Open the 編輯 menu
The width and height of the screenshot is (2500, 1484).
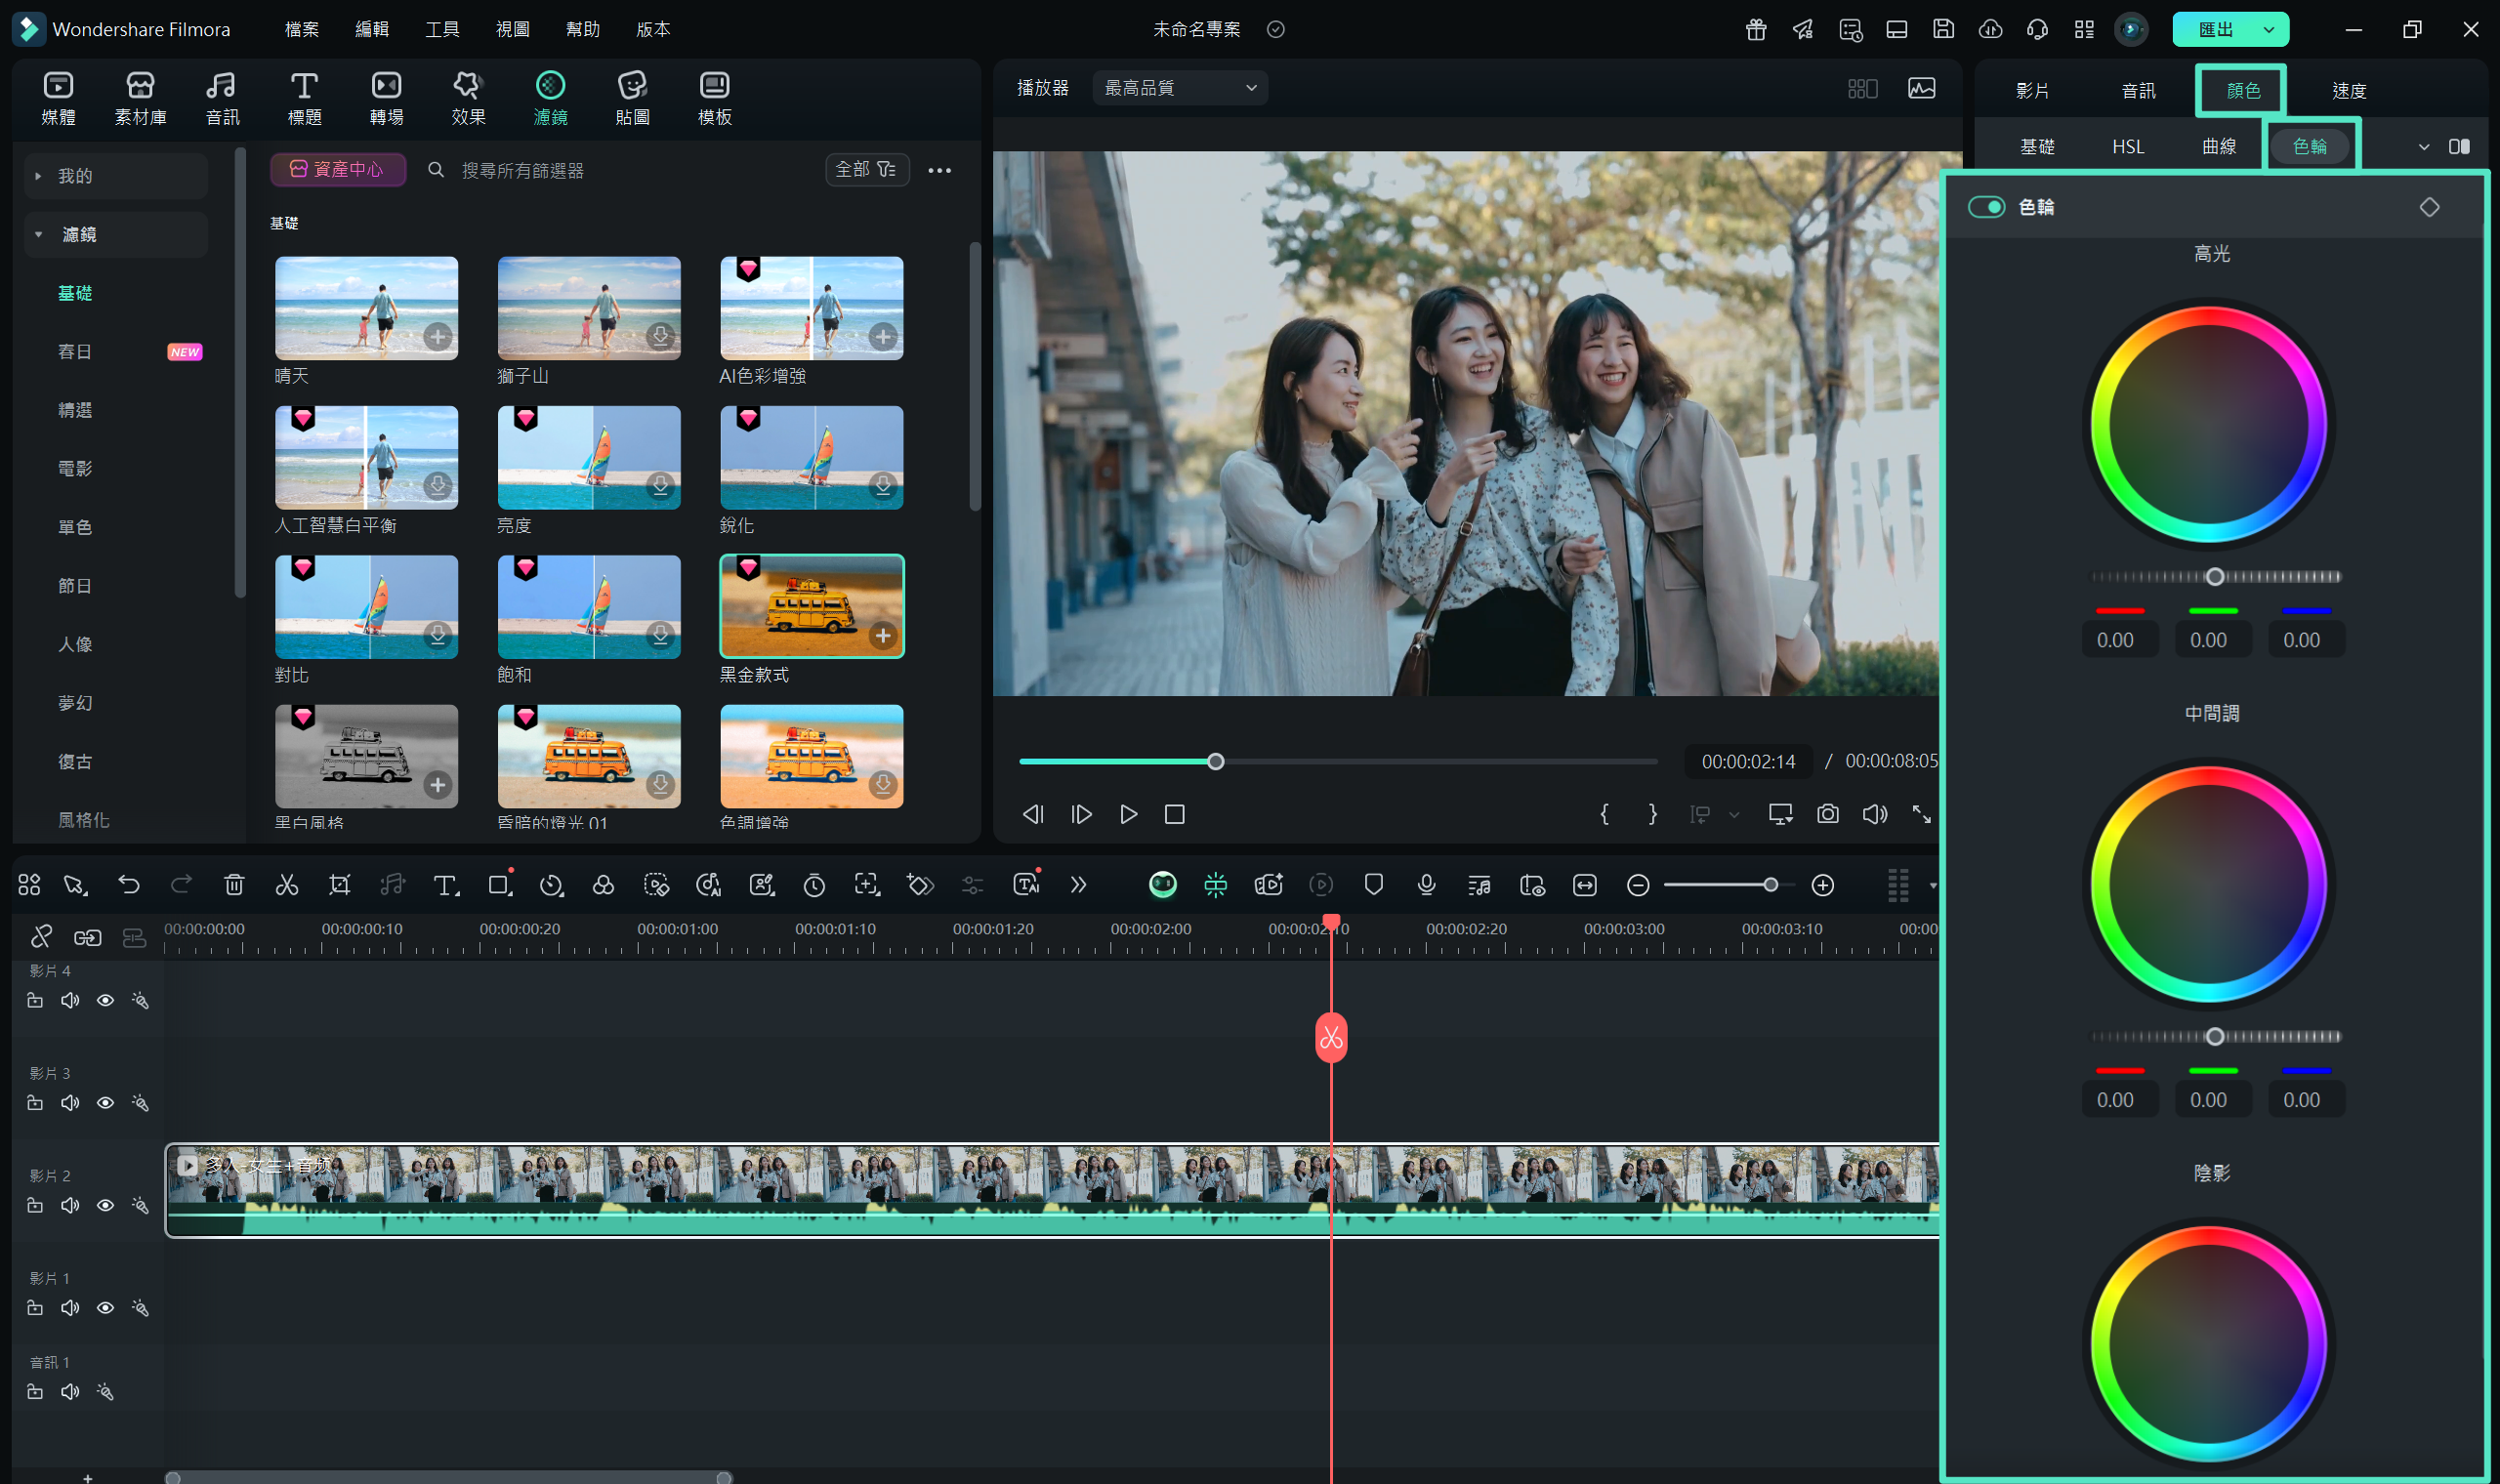coord(372,29)
